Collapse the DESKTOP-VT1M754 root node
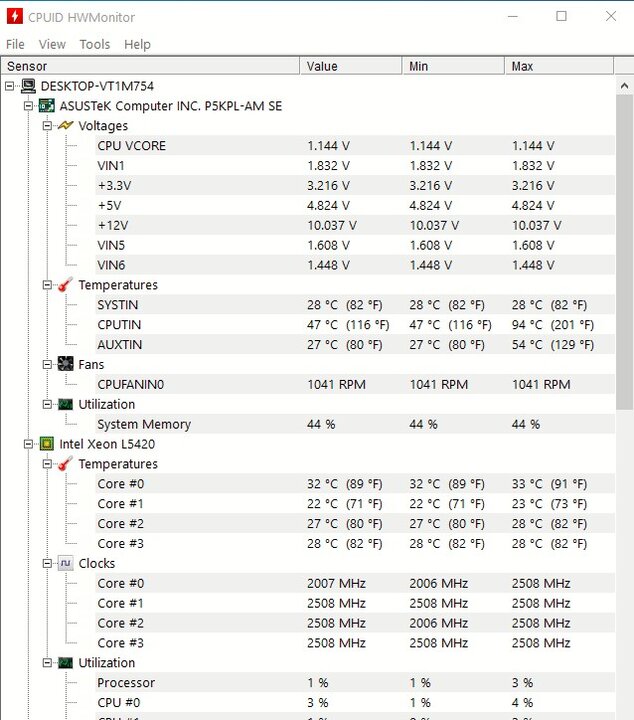The image size is (634, 720). pos(10,86)
